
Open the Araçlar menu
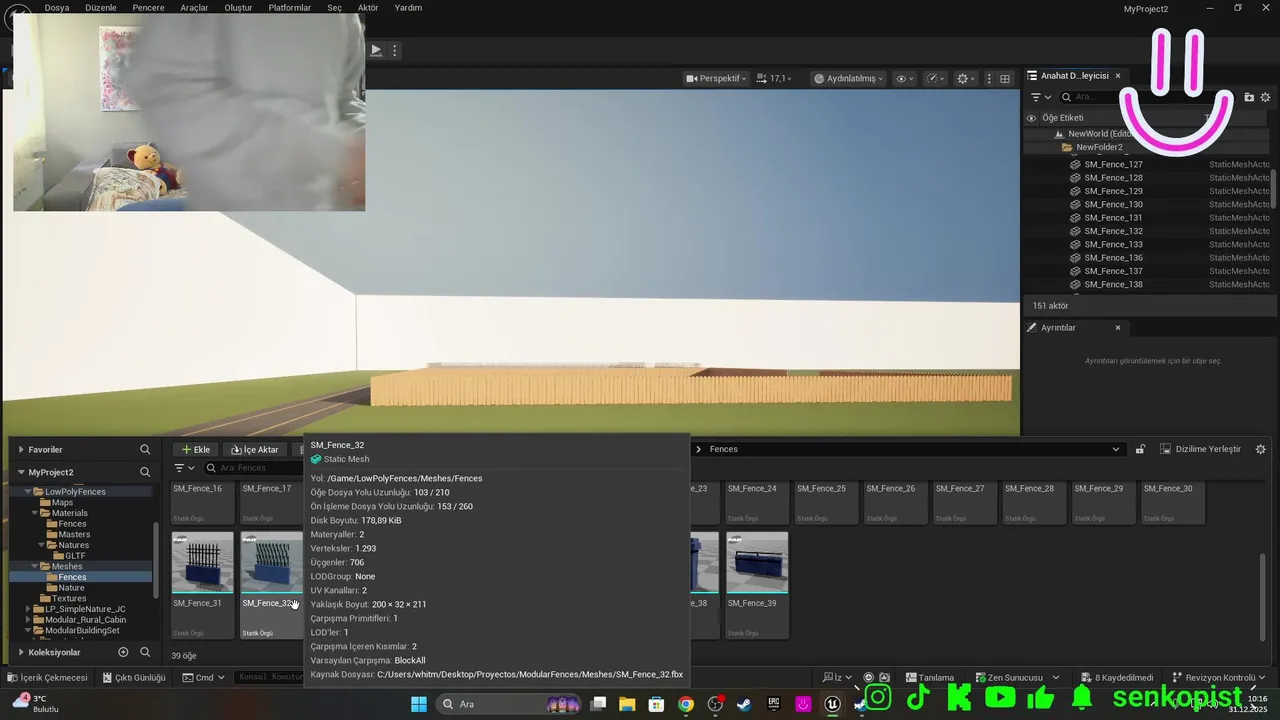point(194,8)
